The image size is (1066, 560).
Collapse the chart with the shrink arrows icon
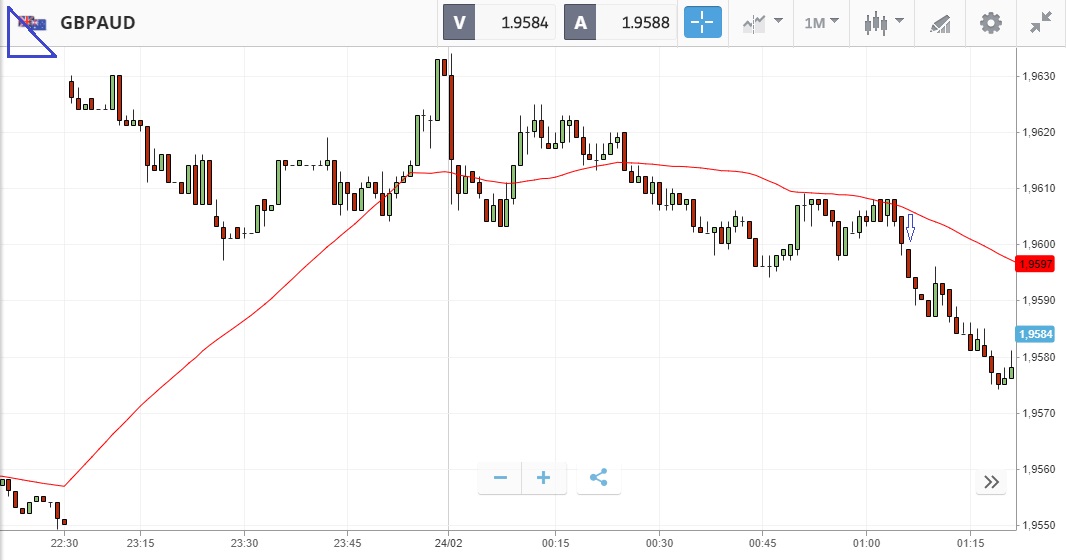[x=1041, y=22]
